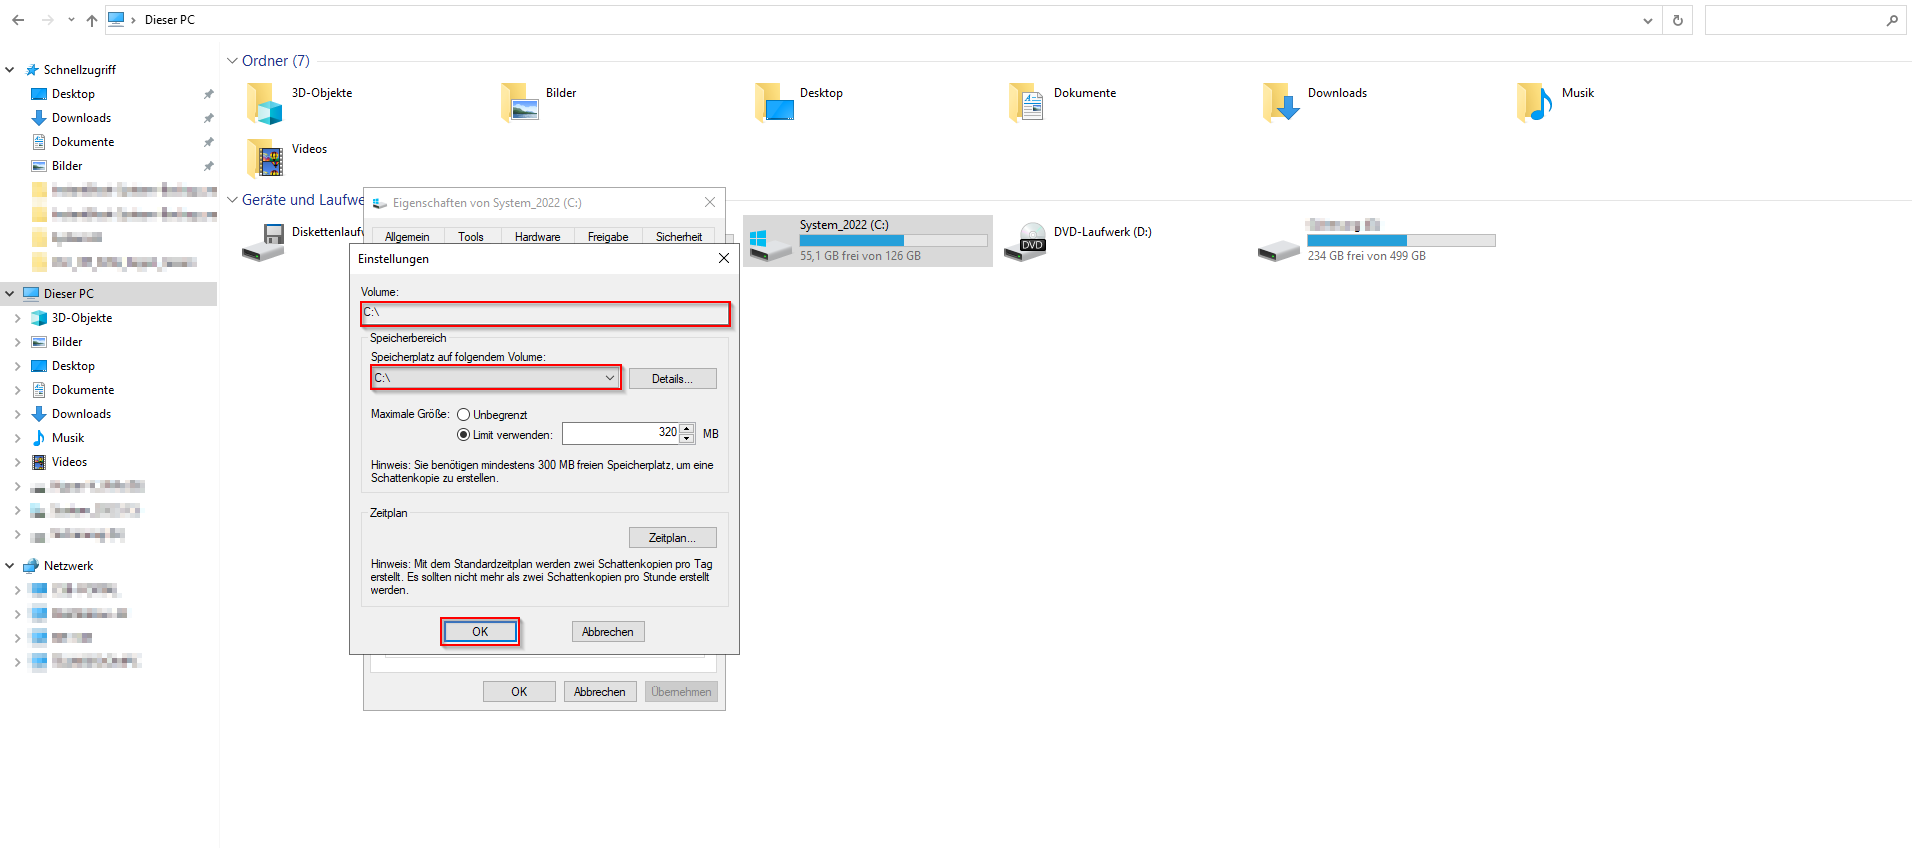1919x848 pixels.
Task: Open the Bilder folder icon
Action: click(520, 103)
